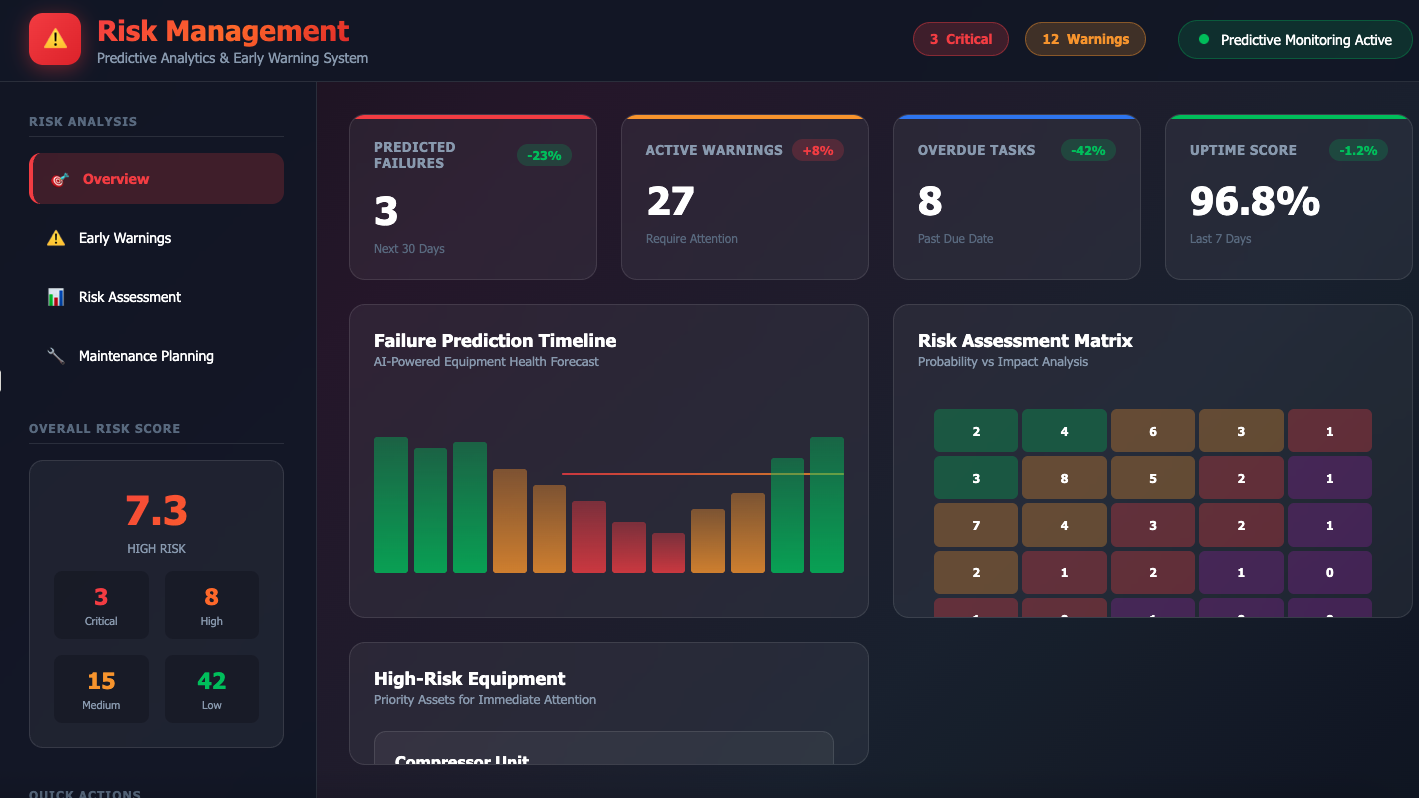Open the Predicted Failures stat card

[x=472, y=198]
